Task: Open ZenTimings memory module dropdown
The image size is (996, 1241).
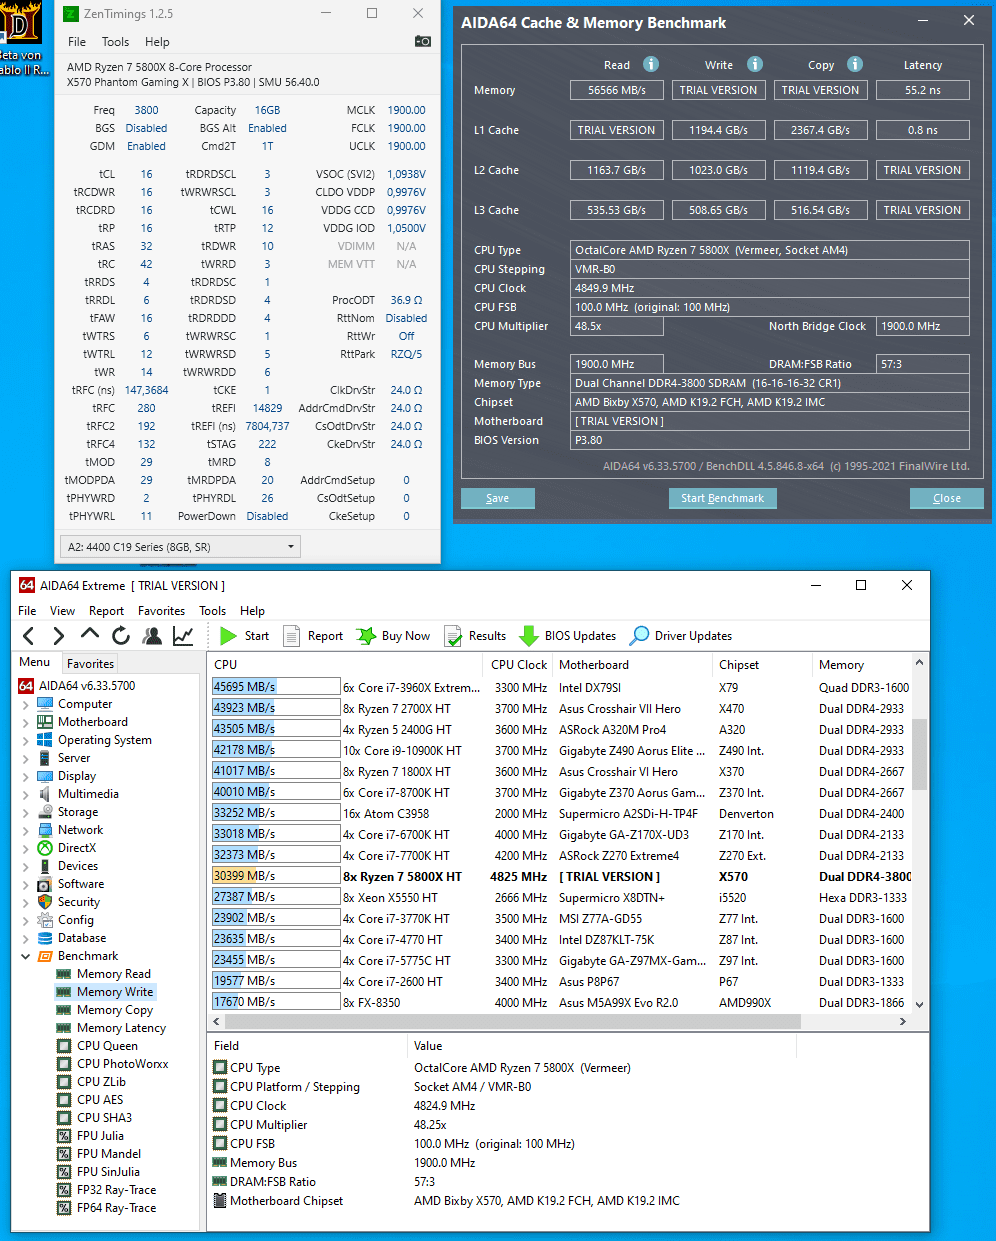Action: (180, 547)
